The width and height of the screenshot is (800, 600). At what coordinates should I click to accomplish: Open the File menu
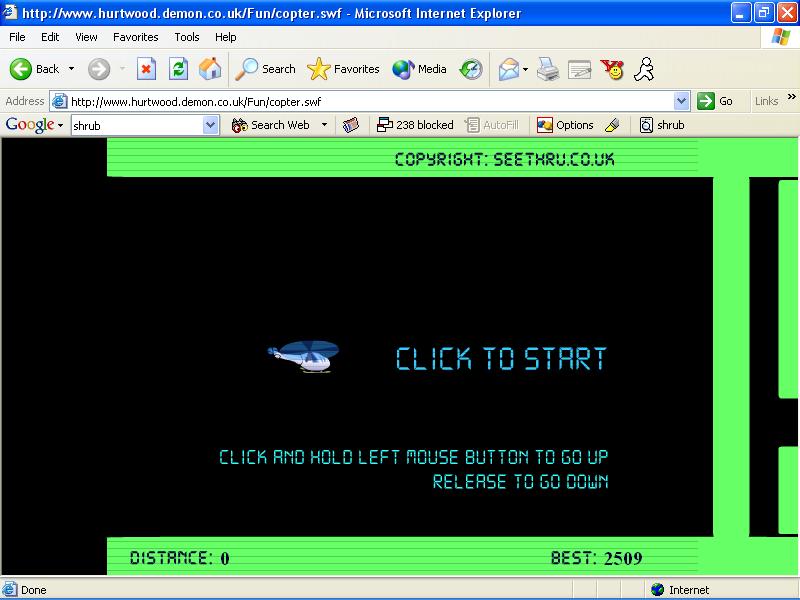pos(17,37)
